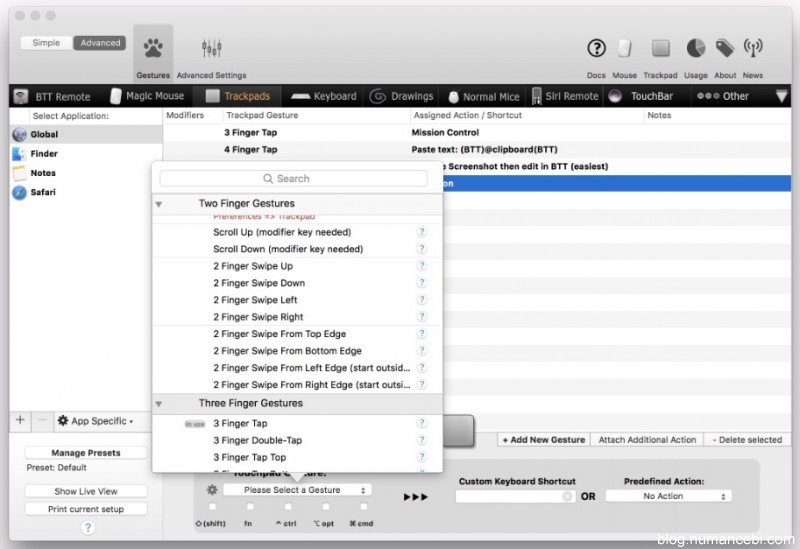Image resolution: width=800 pixels, height=549 pixels.
Task: Open Advanced Settings sliders icon
Action: pos(211,48)
